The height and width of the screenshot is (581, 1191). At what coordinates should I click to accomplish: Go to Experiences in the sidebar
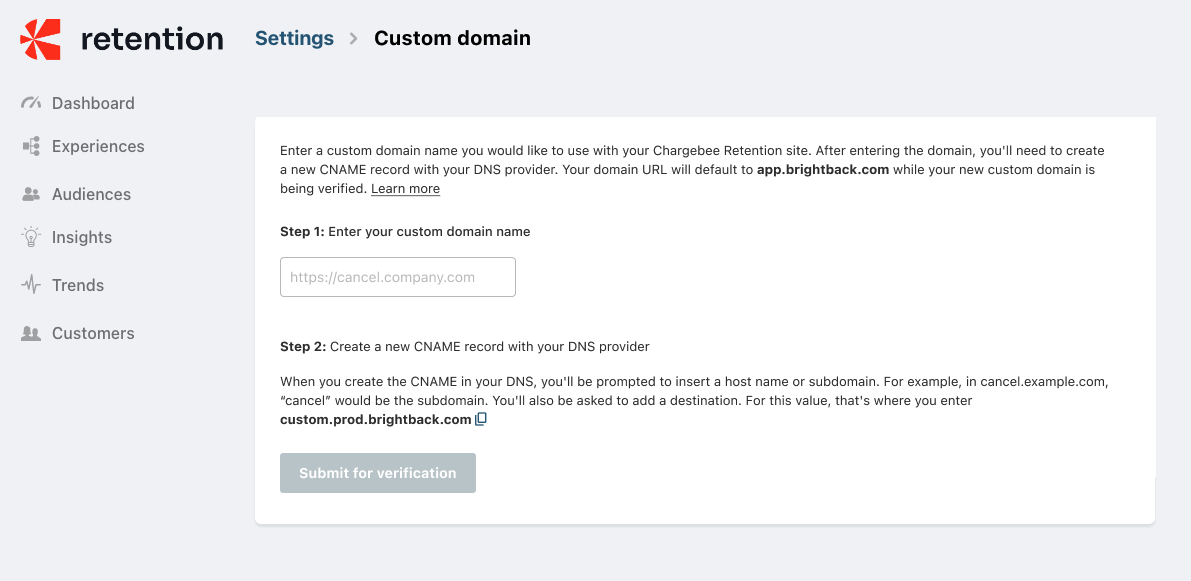tap(98, 146)
